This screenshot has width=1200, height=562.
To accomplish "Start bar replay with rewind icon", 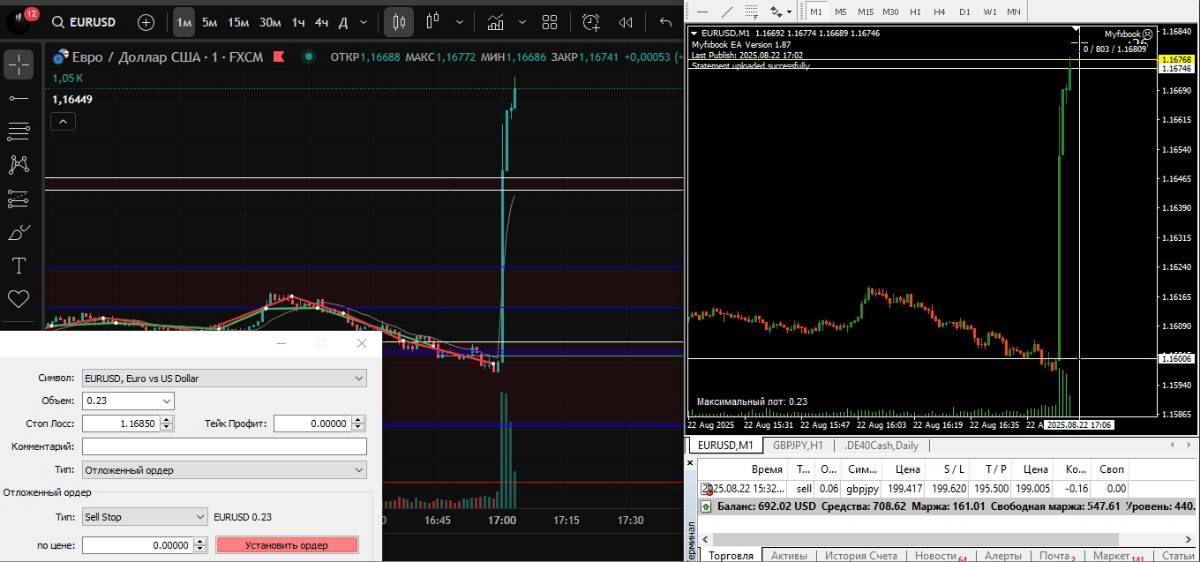I will [x=626, y=22].
